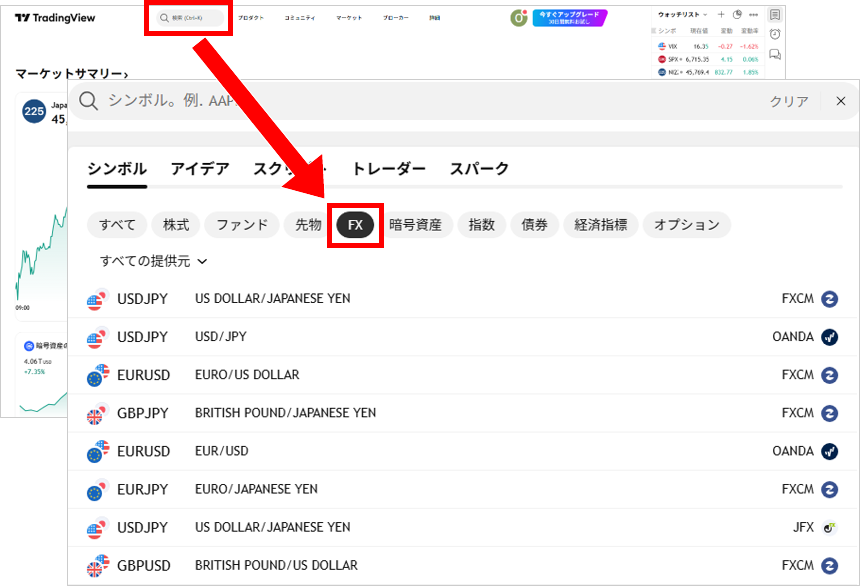
Task: Select the FX filter chip
Action: (x=355, y=224)
